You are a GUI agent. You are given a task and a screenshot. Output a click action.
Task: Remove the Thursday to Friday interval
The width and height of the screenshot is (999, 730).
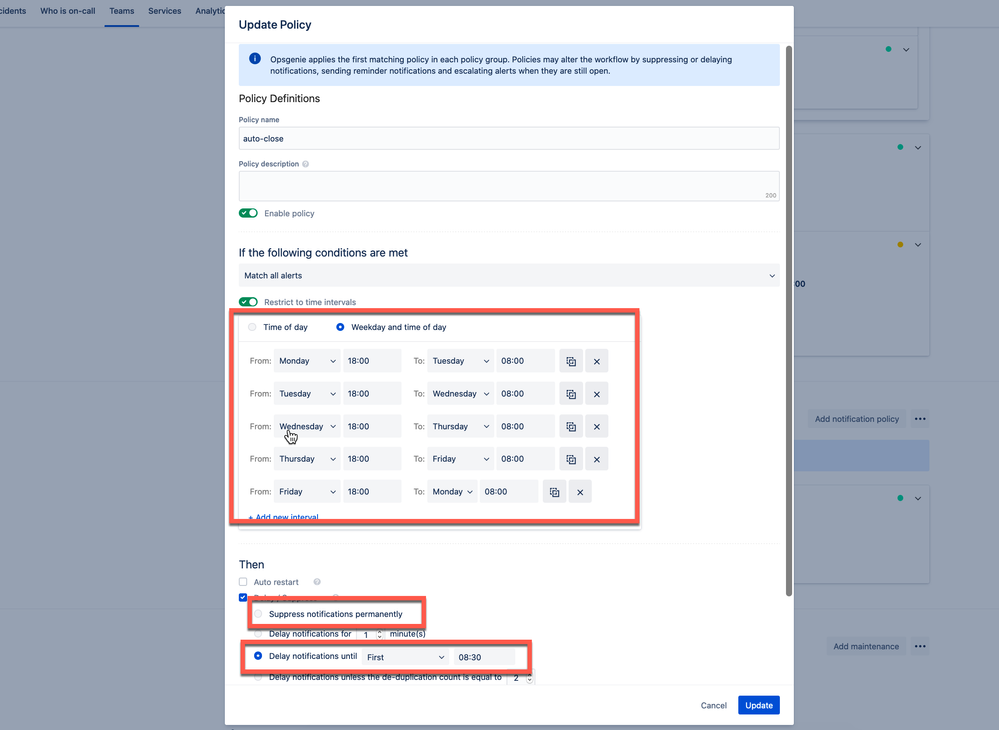coord(596,459)
